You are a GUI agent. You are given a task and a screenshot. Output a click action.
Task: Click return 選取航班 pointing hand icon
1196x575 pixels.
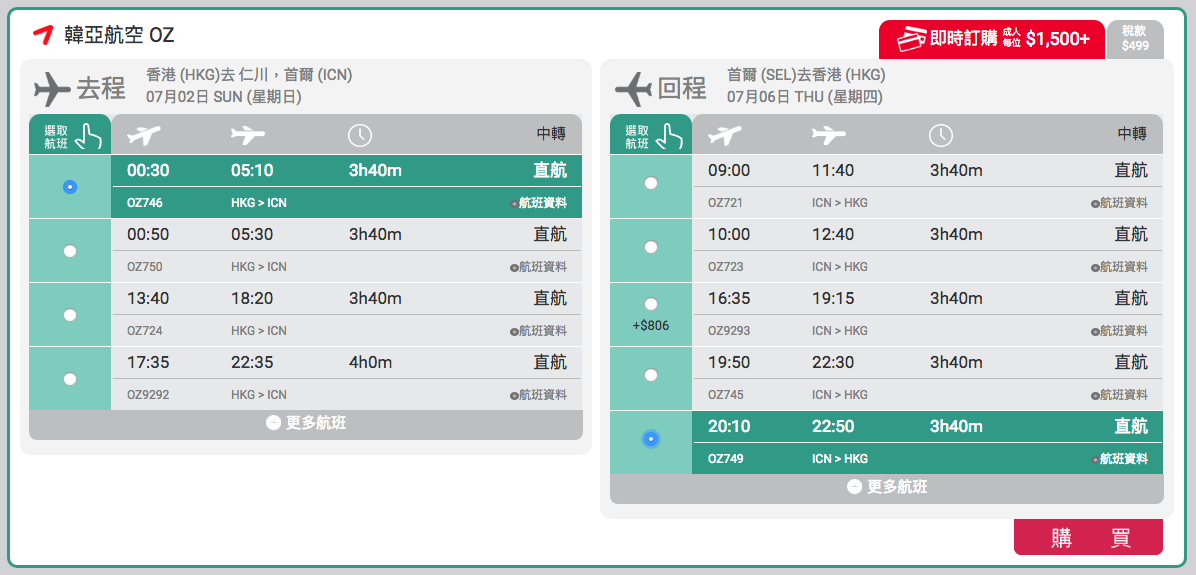(672, 136)
